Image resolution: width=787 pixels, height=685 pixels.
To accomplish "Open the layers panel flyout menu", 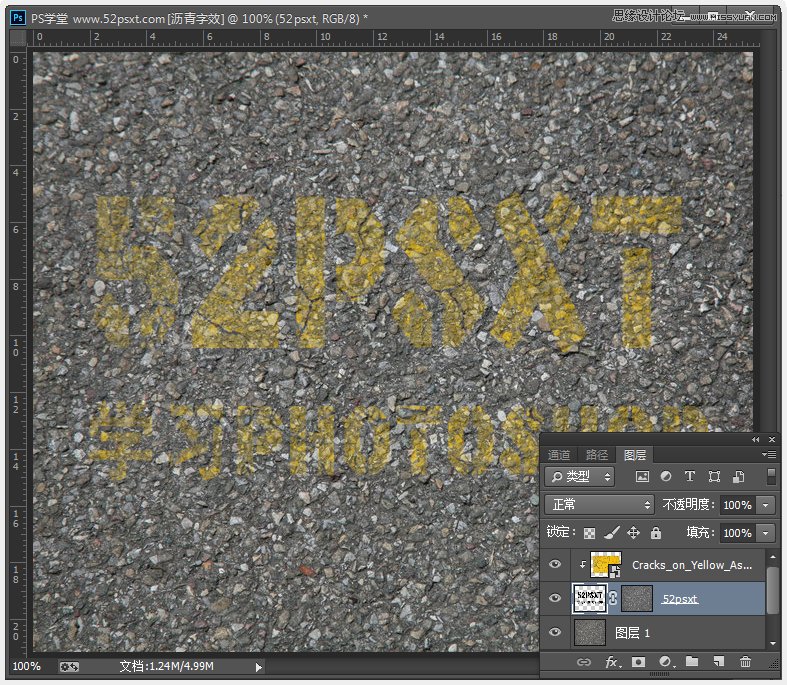I will click(x=769, y=455).
